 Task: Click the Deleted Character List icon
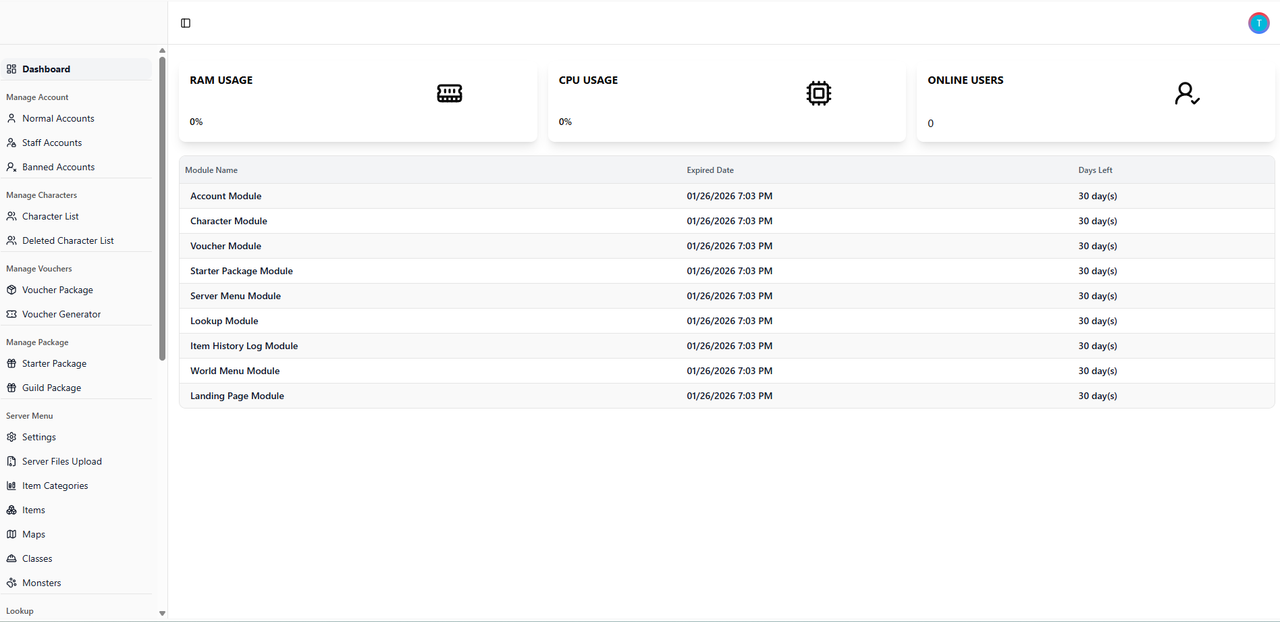(x=11, y=241)
